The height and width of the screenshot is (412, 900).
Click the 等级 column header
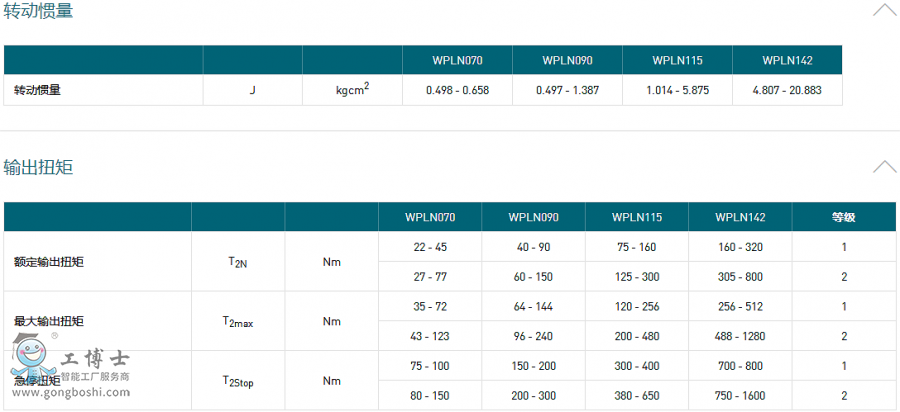click(x=844, y=217)
